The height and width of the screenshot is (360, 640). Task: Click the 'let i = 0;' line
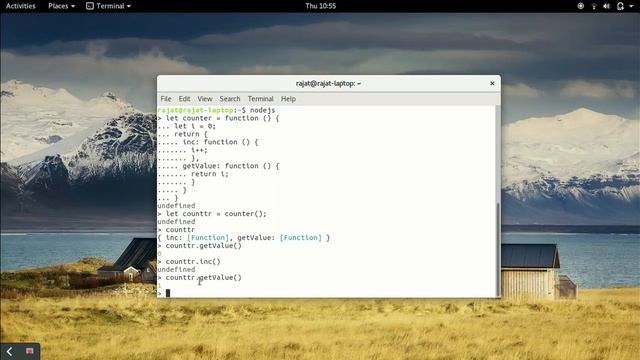[x=195, y=126]
